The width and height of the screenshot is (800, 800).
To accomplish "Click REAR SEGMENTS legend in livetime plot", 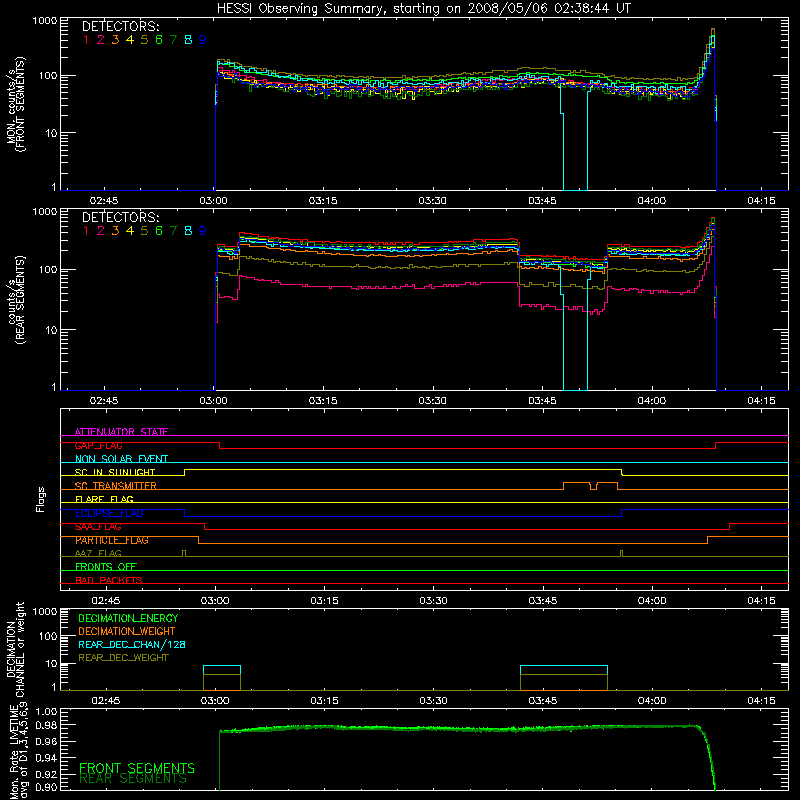I will coord(133,779).
